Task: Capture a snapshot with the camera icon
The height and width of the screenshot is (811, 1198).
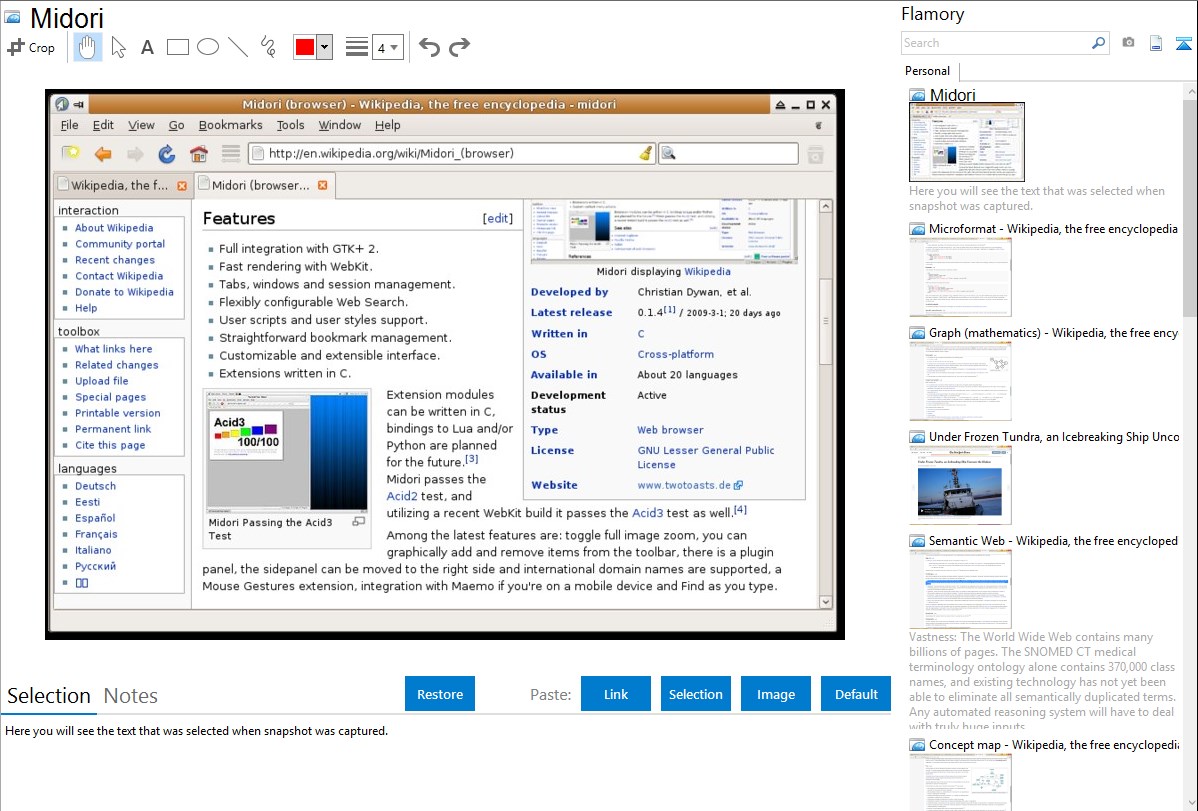Action: [x=1128, y=43]
